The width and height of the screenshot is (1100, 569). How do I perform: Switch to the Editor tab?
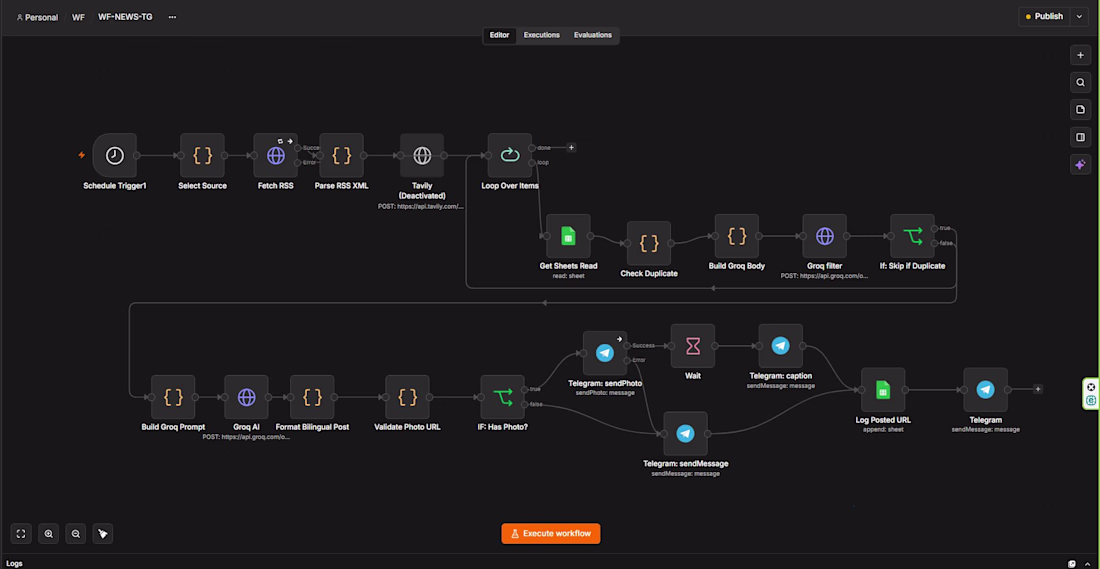pos(499,35)
